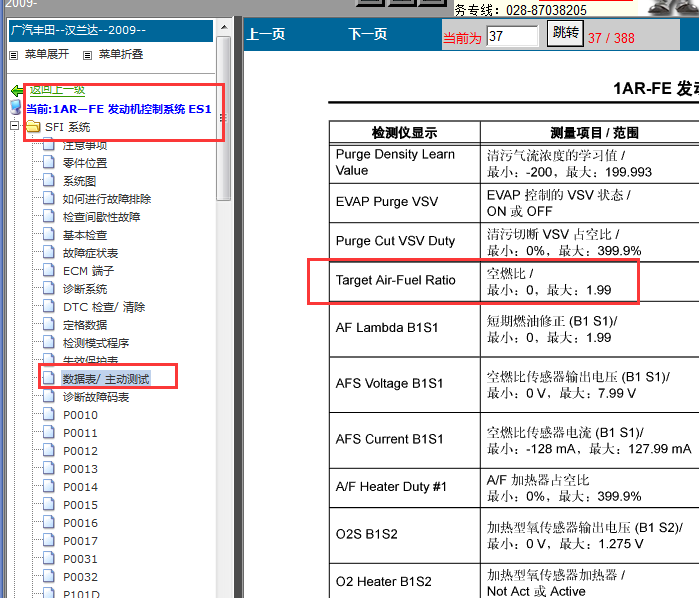Screen dimensions: 699x598
Task: Click page icon beside 诊断故障码表
Action: click(x=49, y=396)
